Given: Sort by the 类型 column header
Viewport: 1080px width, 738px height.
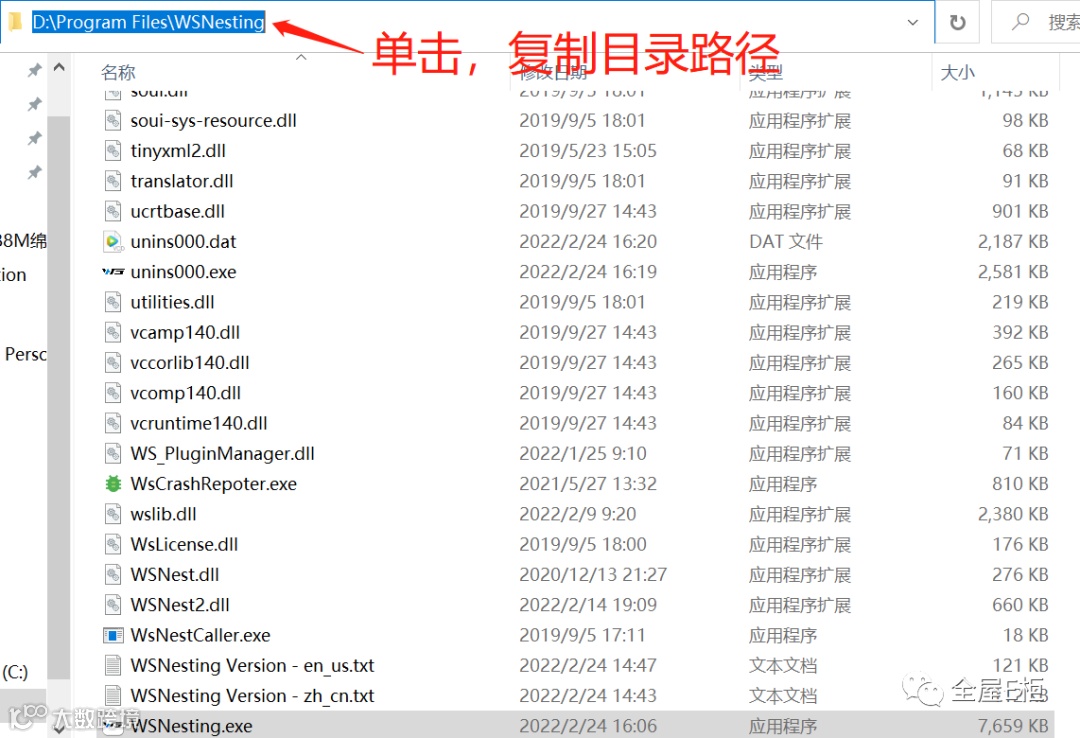Looking at the screenshot, I should pyautogui.click(x=766, y=72).
